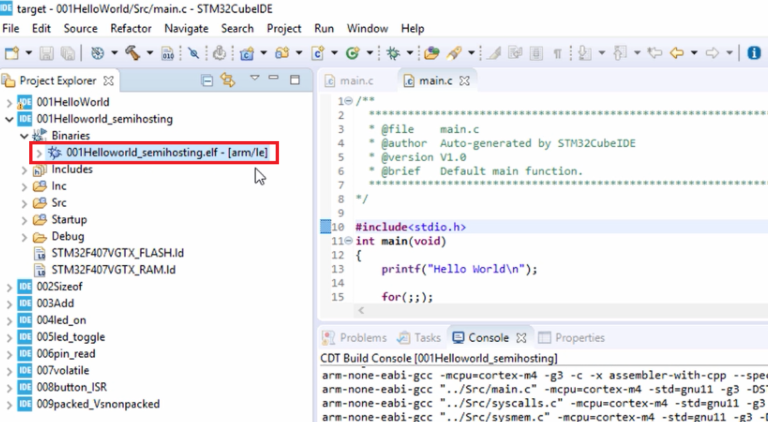768x422 pixels.
Task: Click the Search flashlight icon
Action: [x=454, y=53]
